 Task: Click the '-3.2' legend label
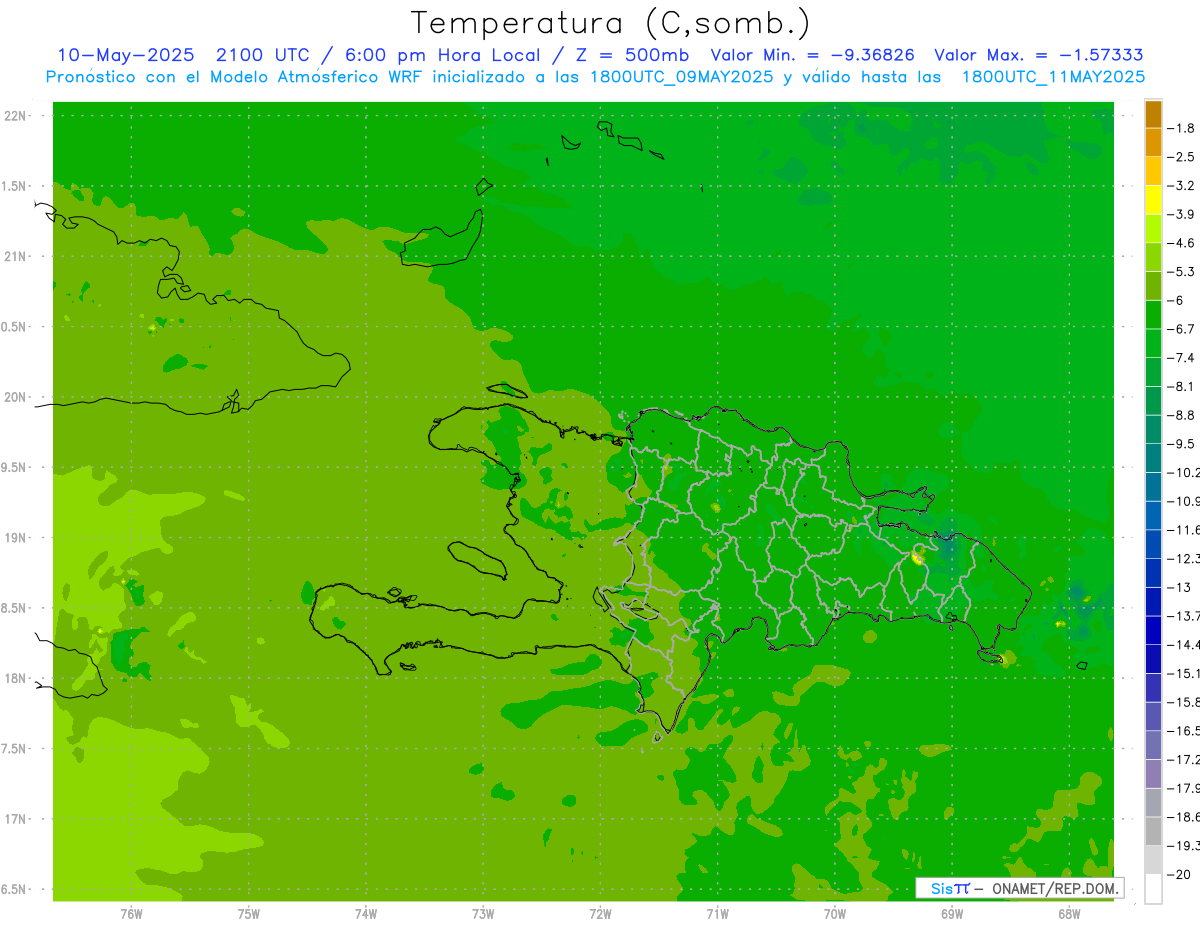[1181, 186]
